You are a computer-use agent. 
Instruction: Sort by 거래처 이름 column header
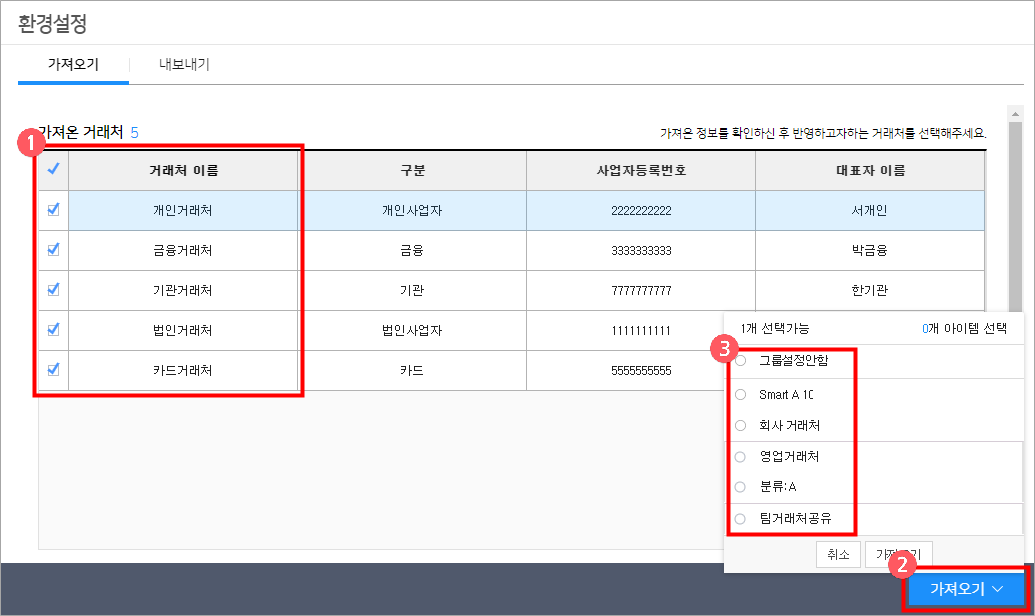[x=184, y=170]
